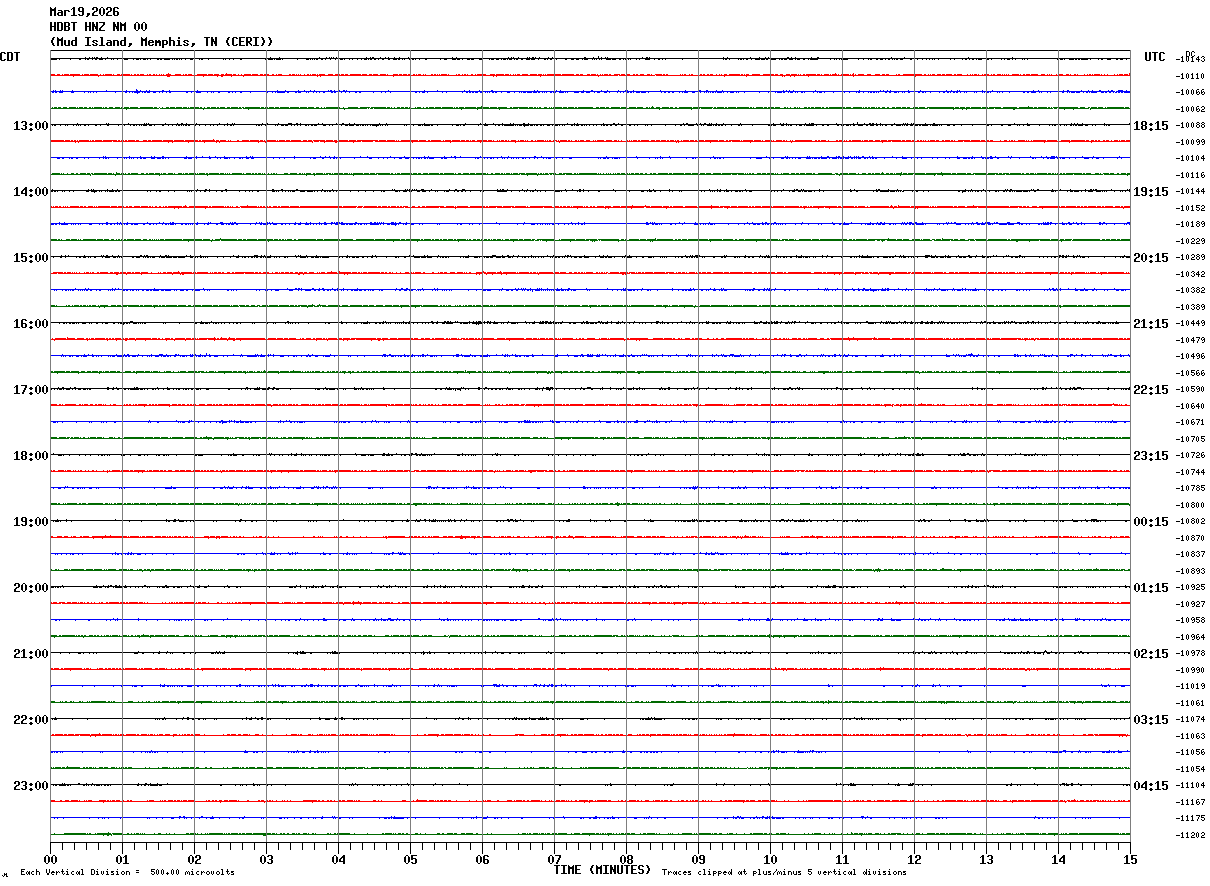Select the 19:00 CDT row label
Screen dimensions: 1210x886
click(30, 522)
